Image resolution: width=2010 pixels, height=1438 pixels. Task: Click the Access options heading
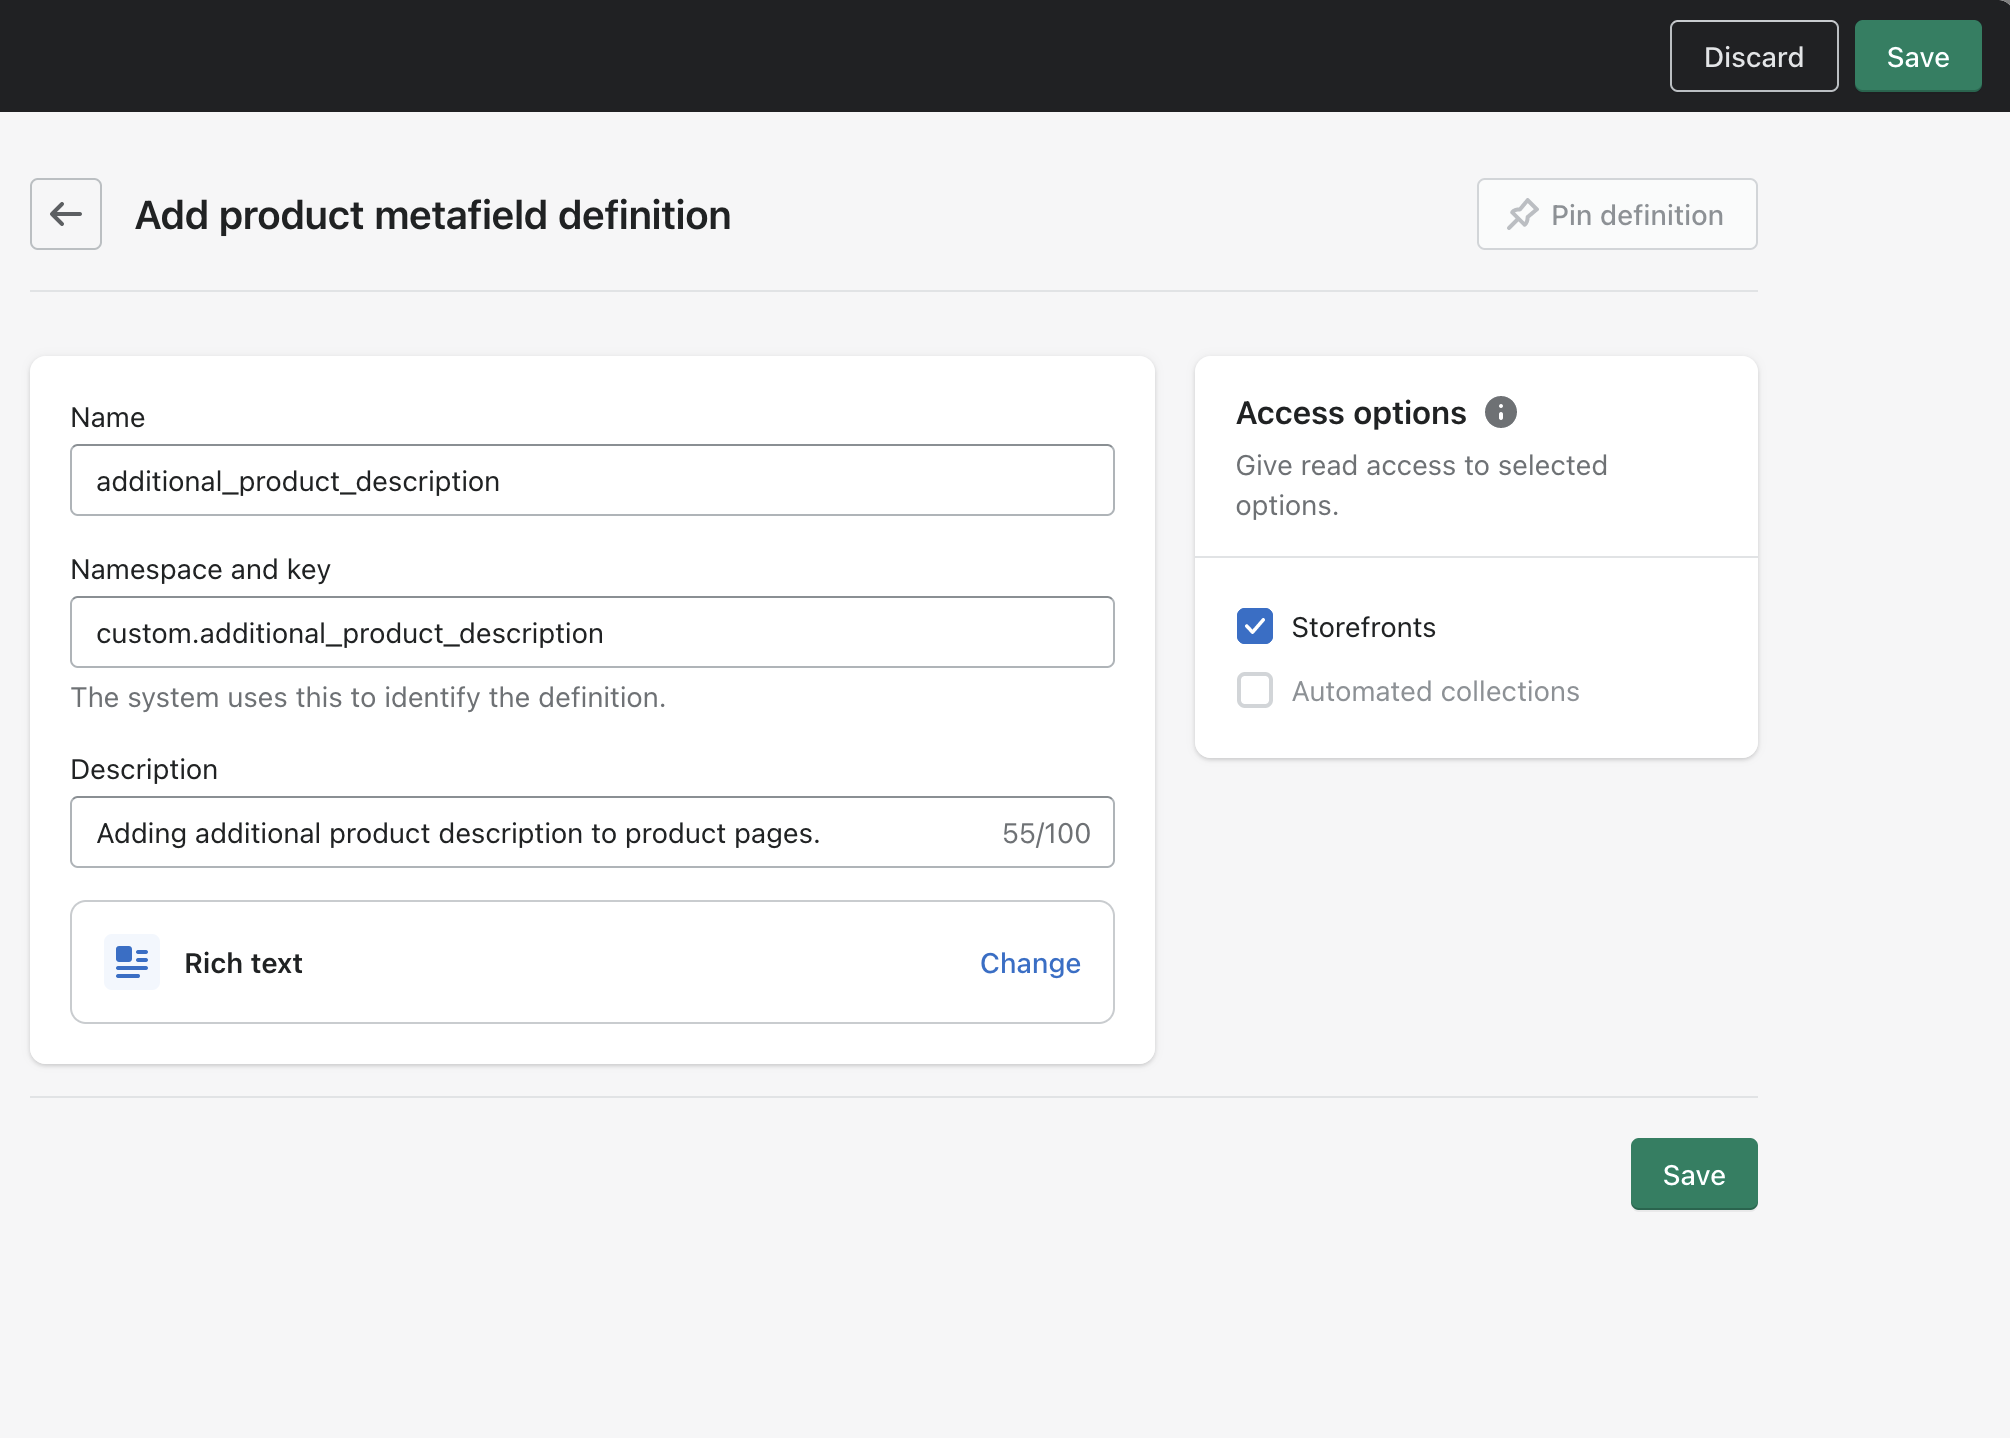[x=1350, y=413]
